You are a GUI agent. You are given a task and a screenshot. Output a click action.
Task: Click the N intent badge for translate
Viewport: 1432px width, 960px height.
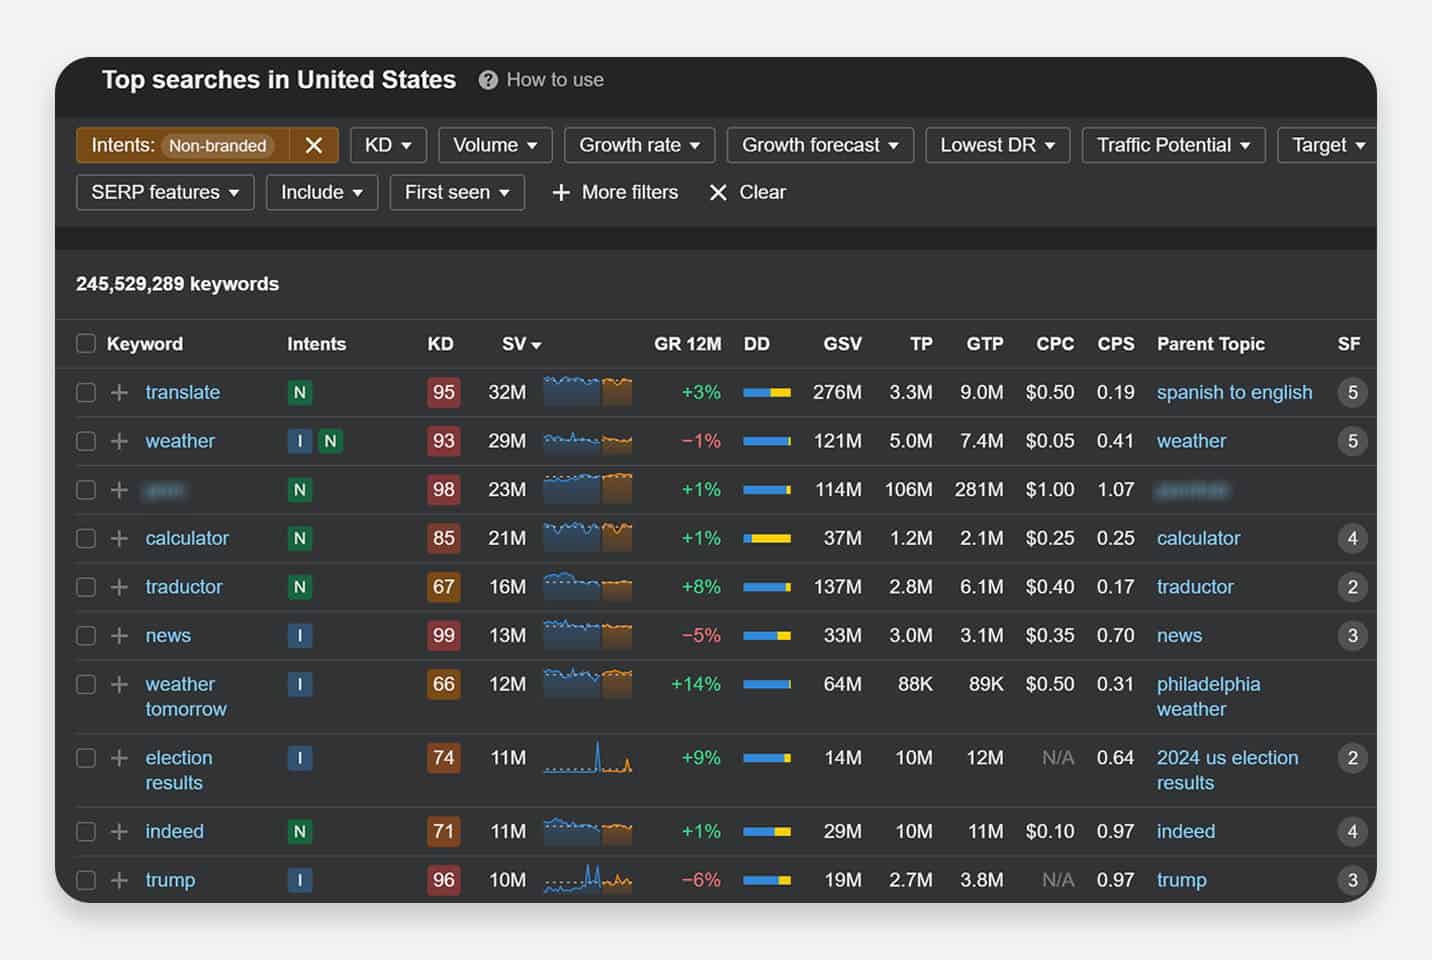coord(299,392)
